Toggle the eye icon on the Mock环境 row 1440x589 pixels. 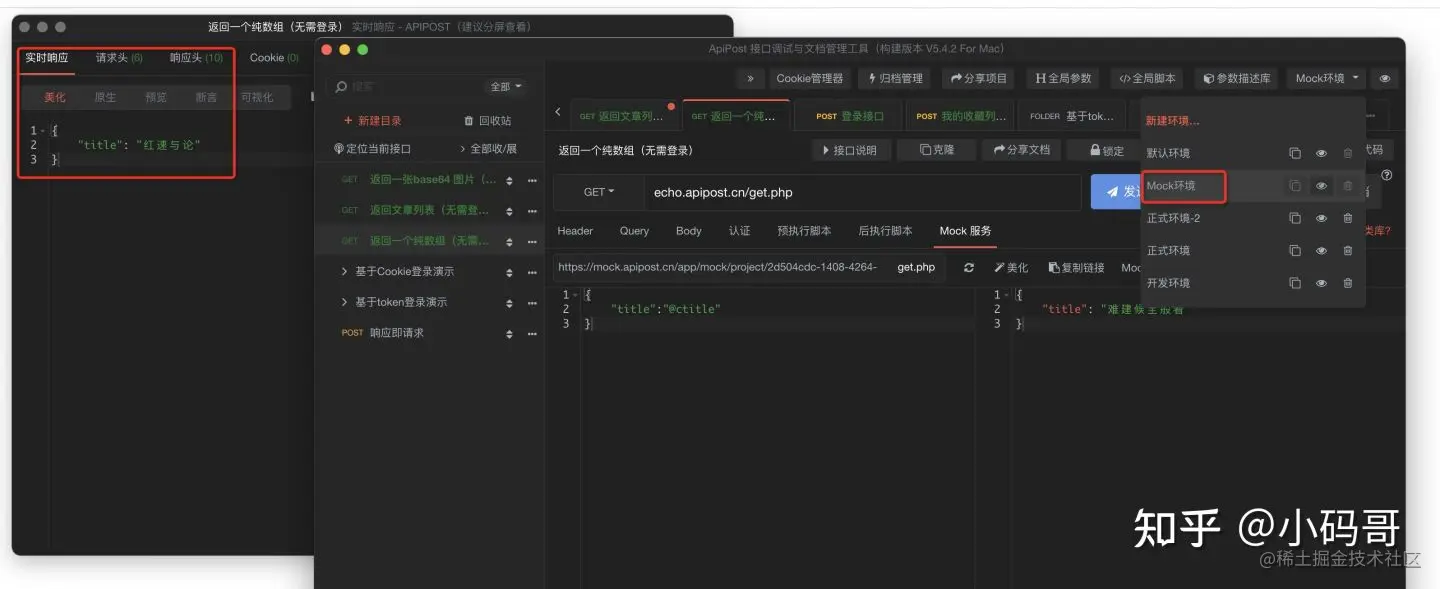point(1321,186)
